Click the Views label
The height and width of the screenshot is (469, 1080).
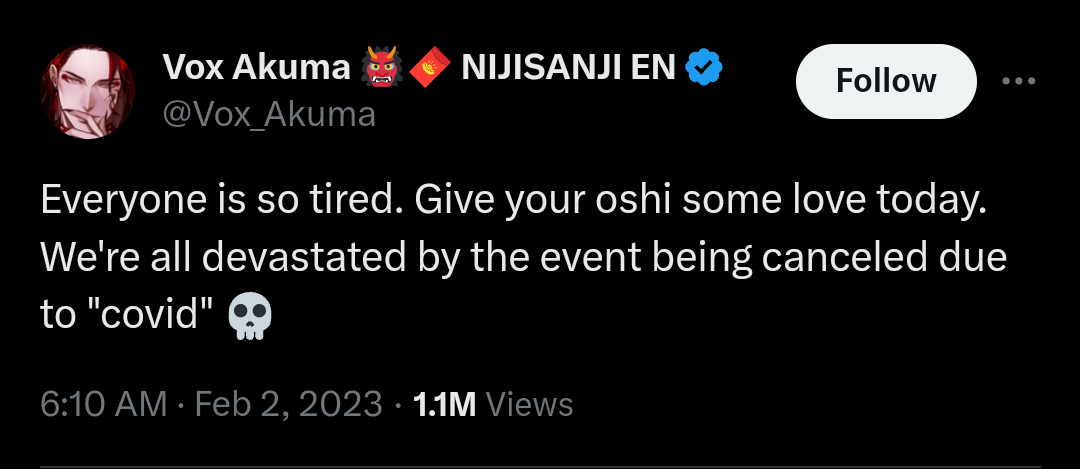click(x=535, y=404)
